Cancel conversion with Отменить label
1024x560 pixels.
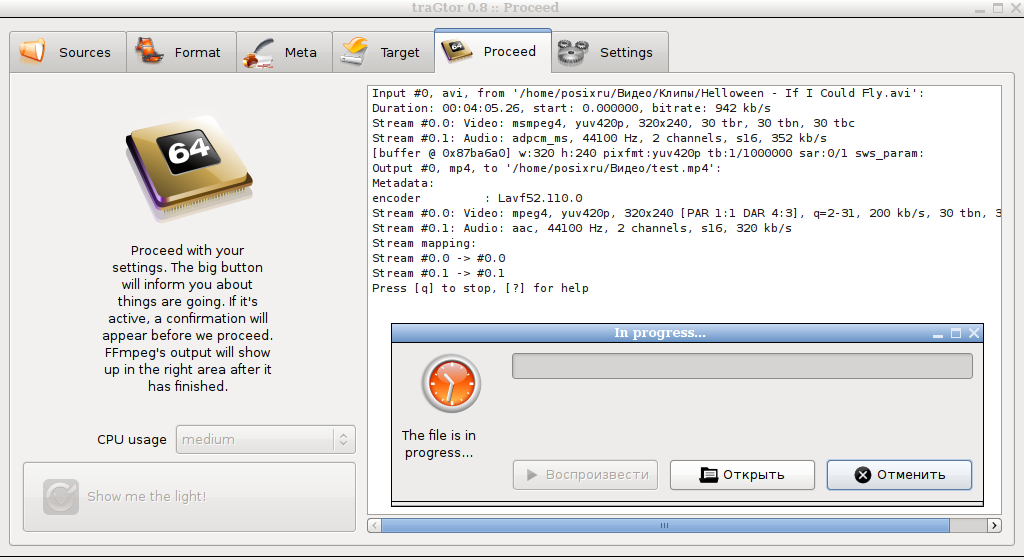click(x=911, y=475)
